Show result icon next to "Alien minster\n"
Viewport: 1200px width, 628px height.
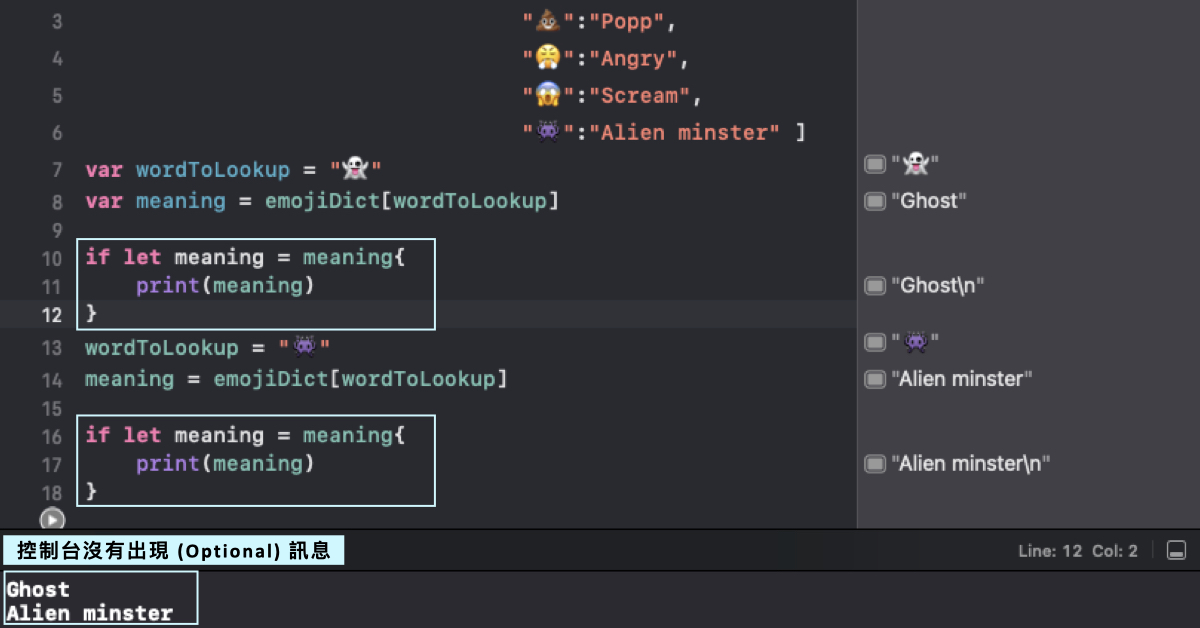pos(876,464)
